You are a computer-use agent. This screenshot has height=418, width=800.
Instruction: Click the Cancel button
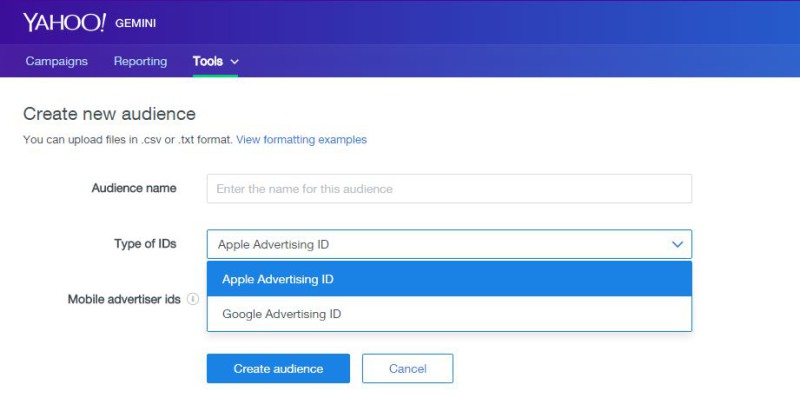click(x=407, y=368)
